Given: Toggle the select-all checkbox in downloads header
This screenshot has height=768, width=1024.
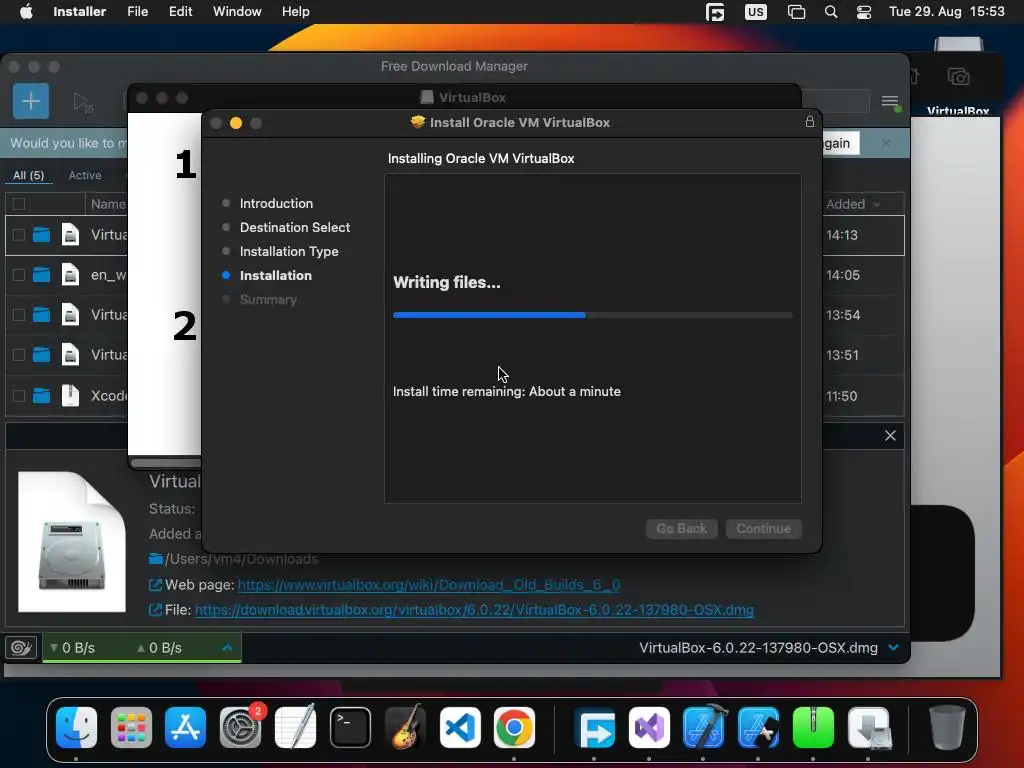Looking at the screenshot, I should tap(19, 204).
